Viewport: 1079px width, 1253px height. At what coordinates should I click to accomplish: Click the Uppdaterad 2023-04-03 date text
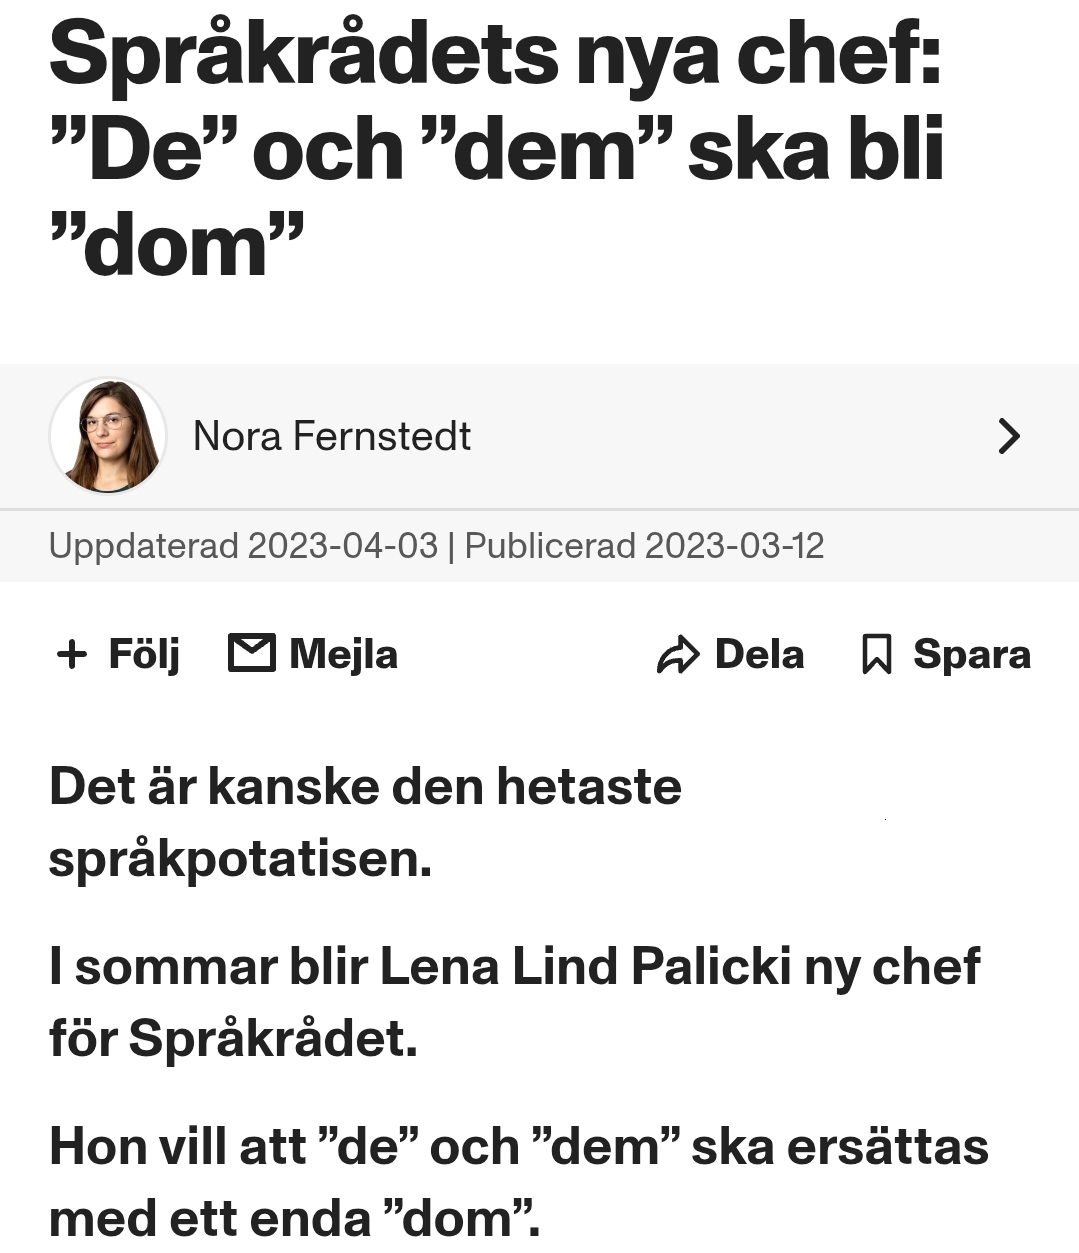coord(243,546)
